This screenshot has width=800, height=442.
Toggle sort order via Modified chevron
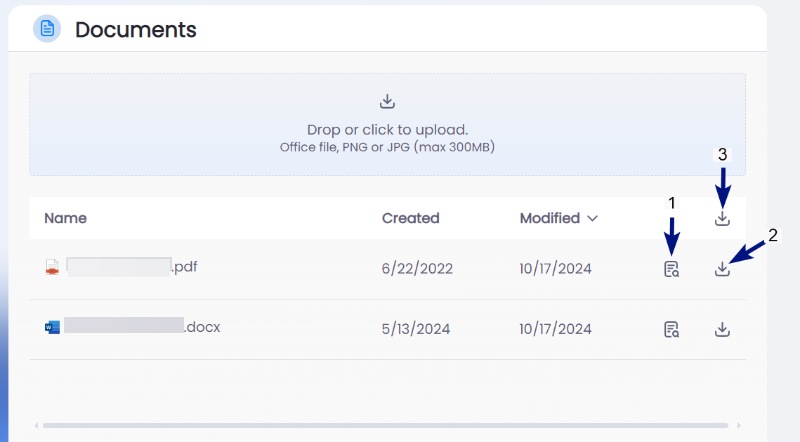[592, 218]
